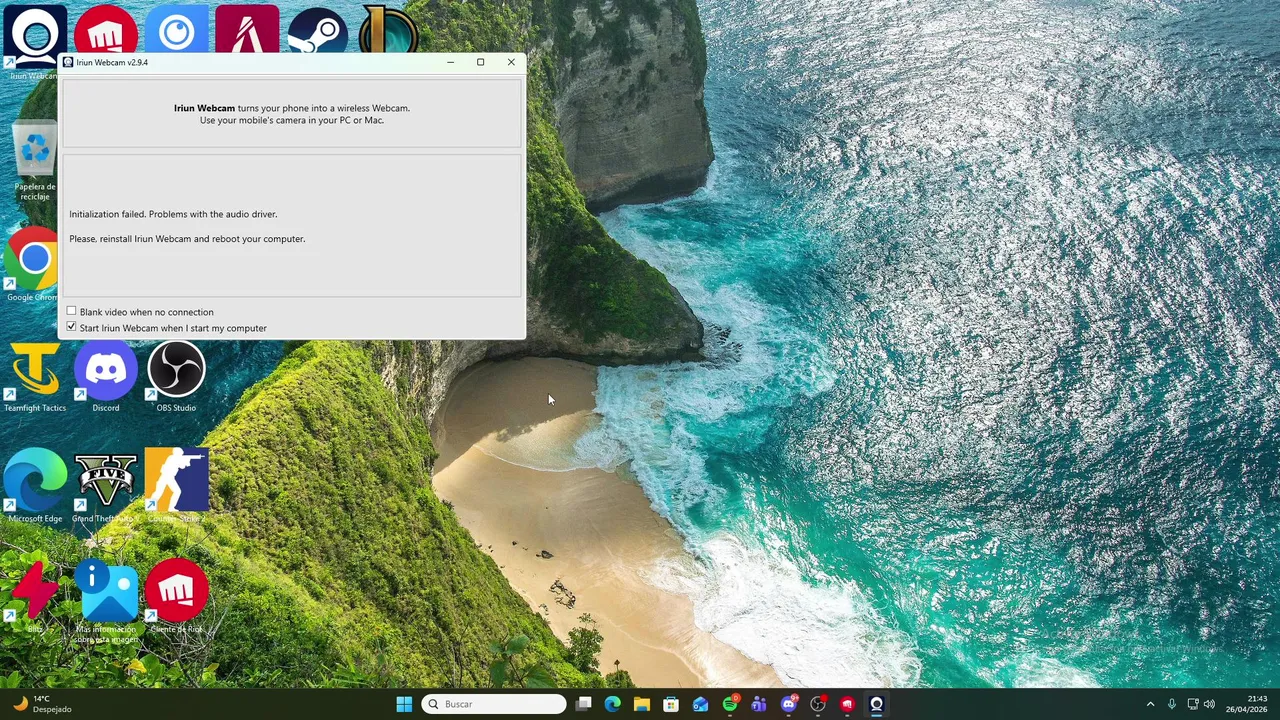
Task: Open 'Más información sobre esta imagen' icon
Action: click(x=106, y=600)
